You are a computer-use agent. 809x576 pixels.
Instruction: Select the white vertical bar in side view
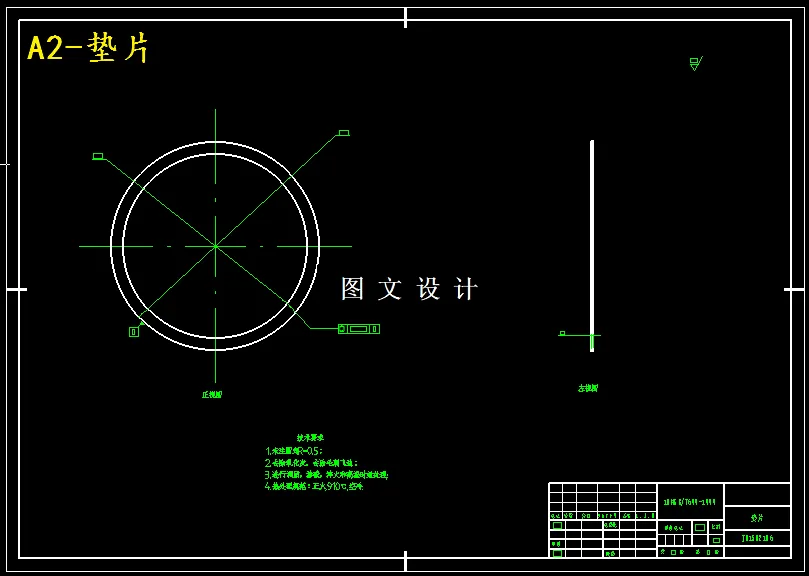pos(592,246)
